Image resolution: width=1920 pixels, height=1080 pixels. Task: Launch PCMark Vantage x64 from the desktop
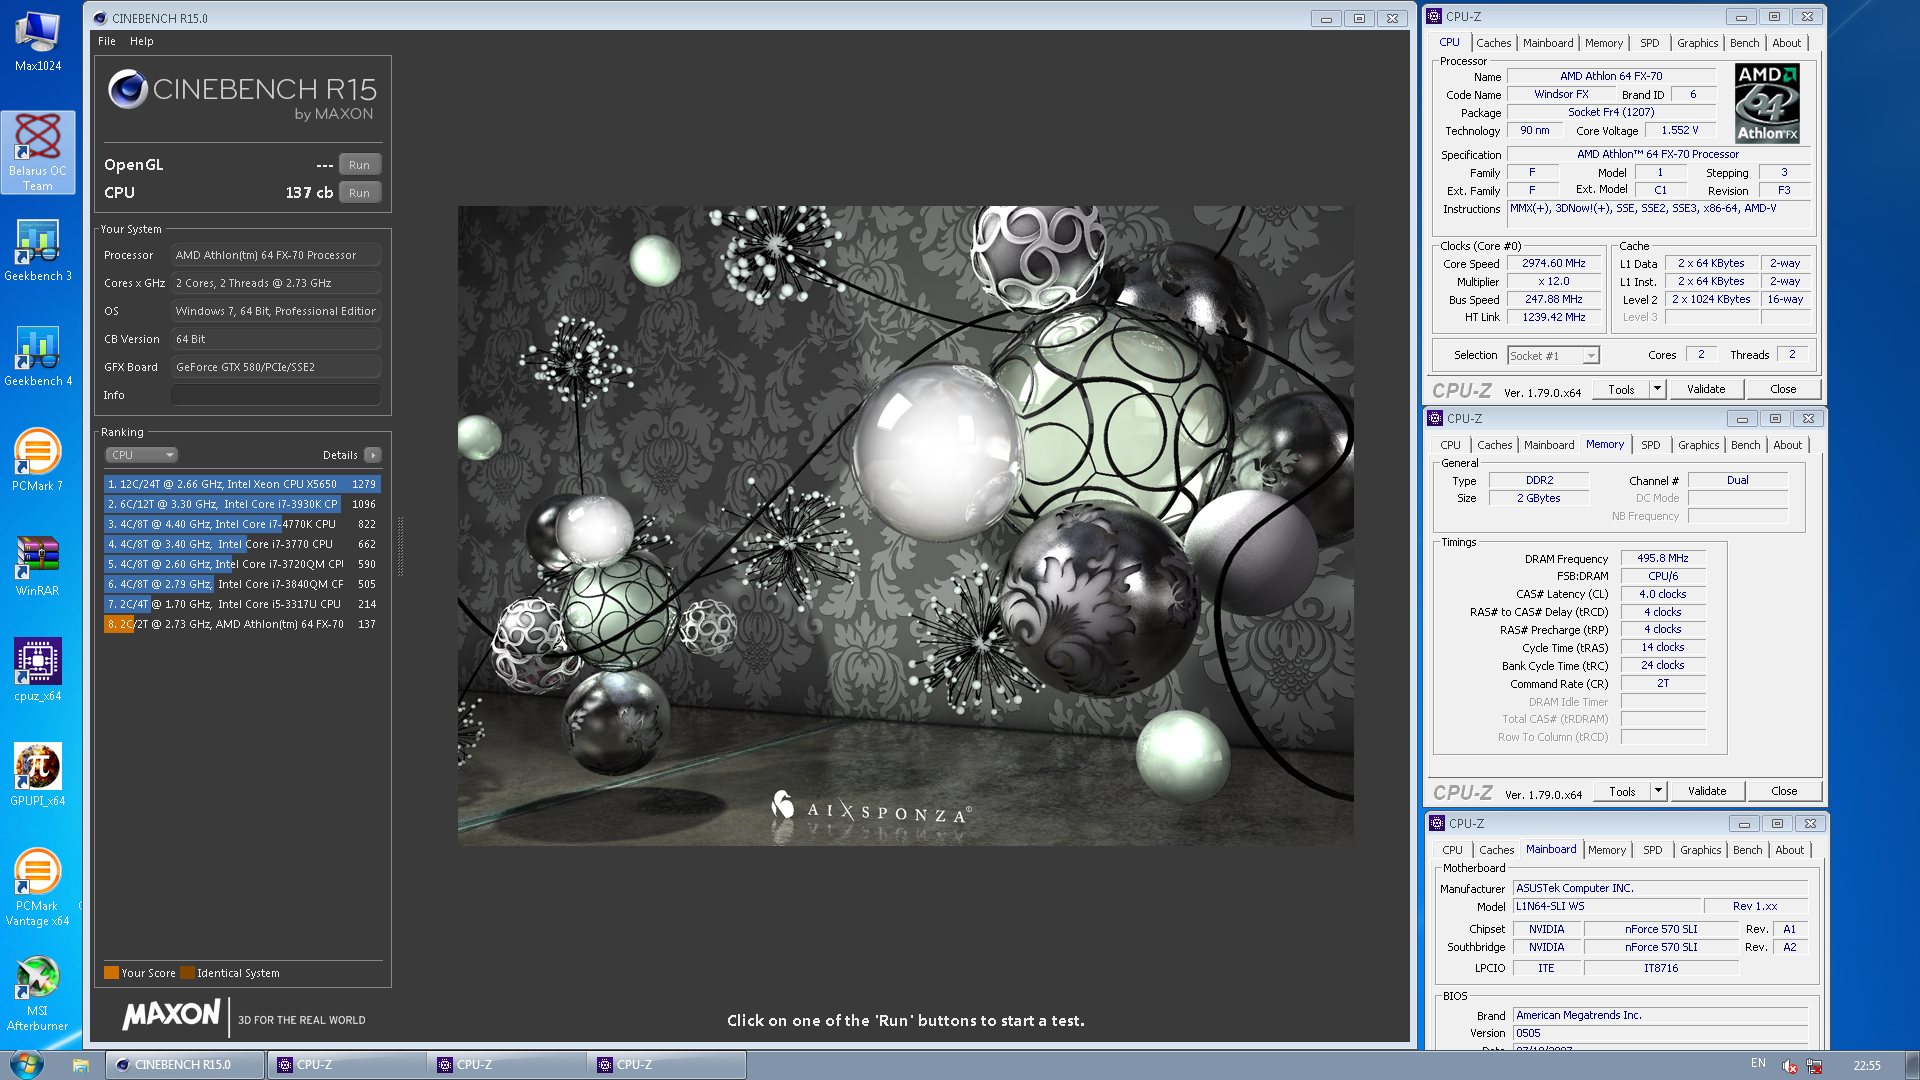click(x=37, y=888)
